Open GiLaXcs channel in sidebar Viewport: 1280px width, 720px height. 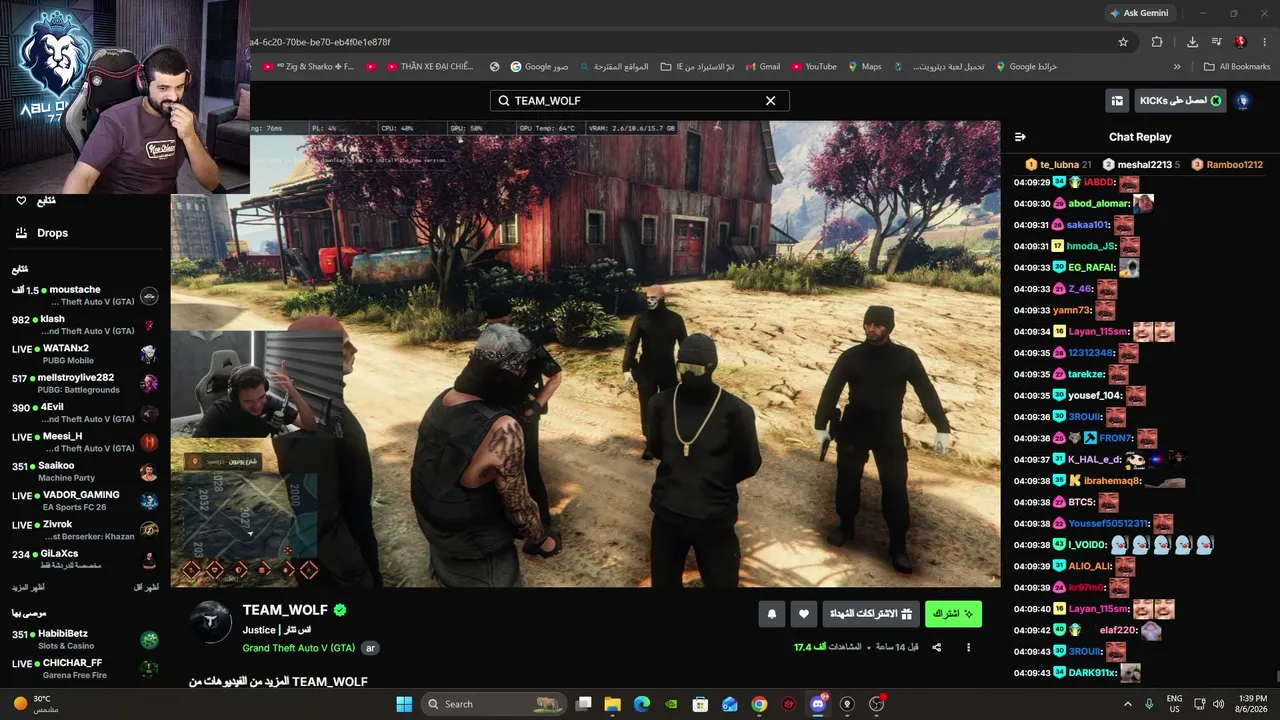coord(85,560)
